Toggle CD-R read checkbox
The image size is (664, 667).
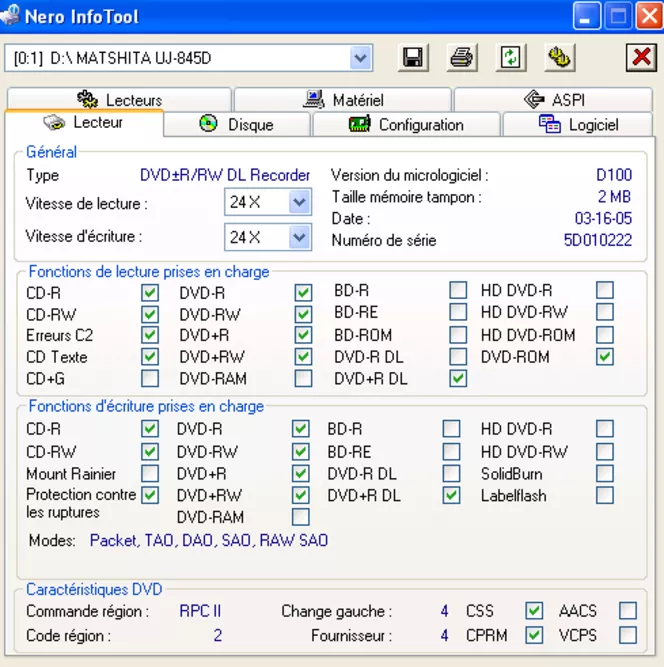[150, 293]
